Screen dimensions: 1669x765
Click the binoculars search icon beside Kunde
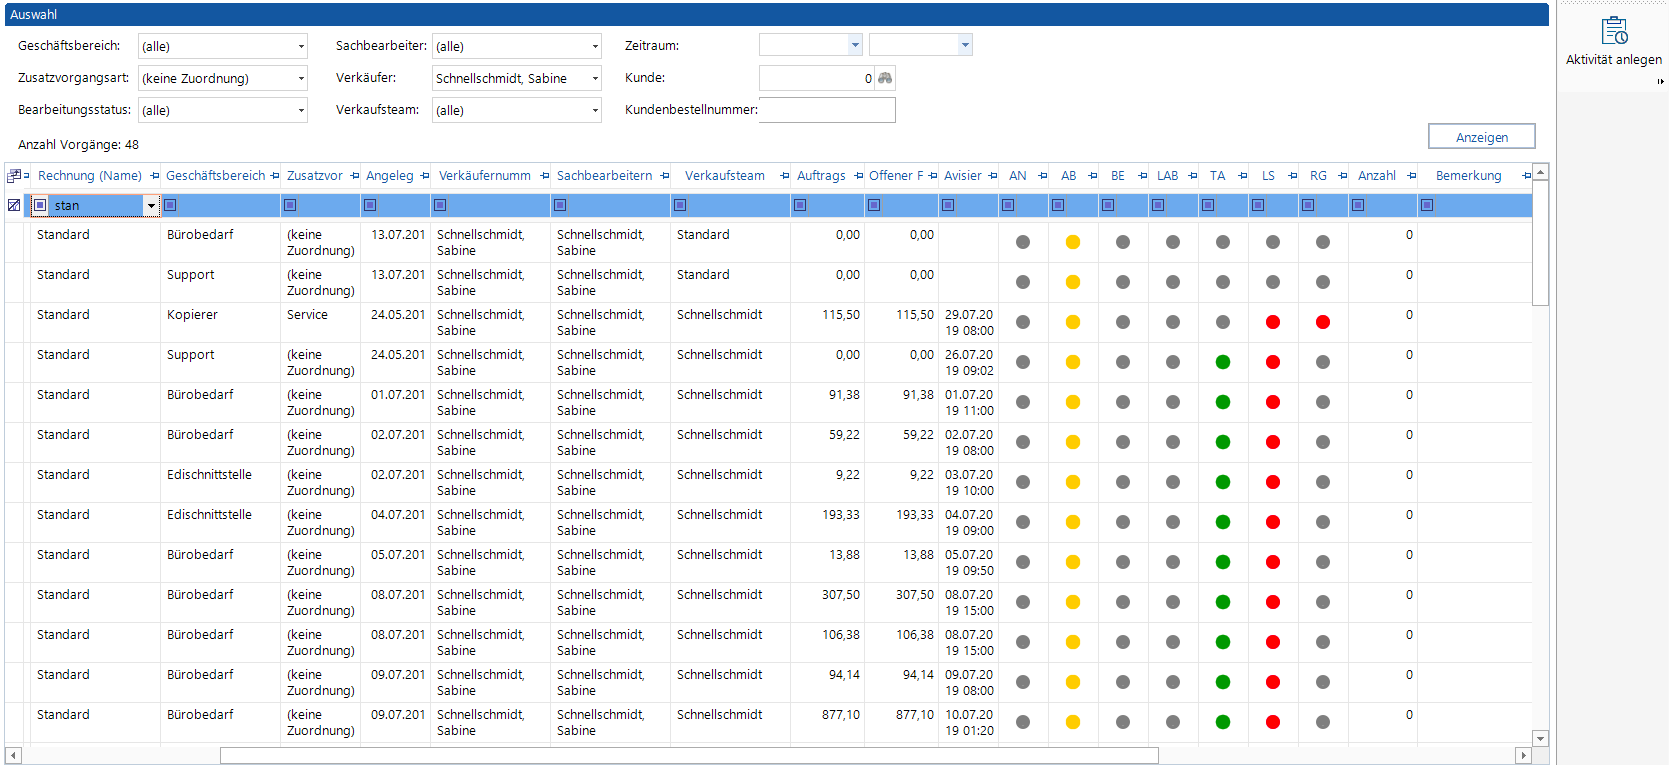pyautogui.click(x=885, y=78)
